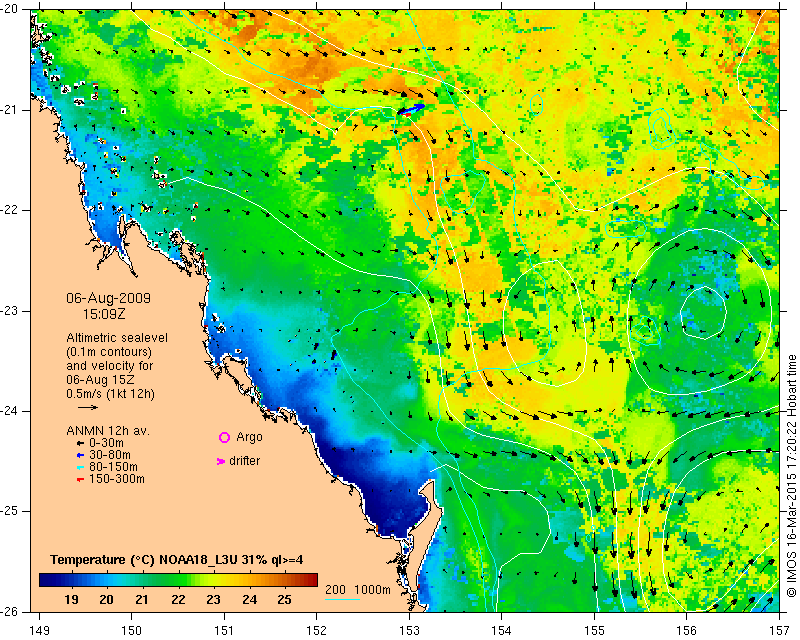Screen dimensions: 800x640
Task: Click the latitude axis label '-26'
Action: tap(9, 611)
